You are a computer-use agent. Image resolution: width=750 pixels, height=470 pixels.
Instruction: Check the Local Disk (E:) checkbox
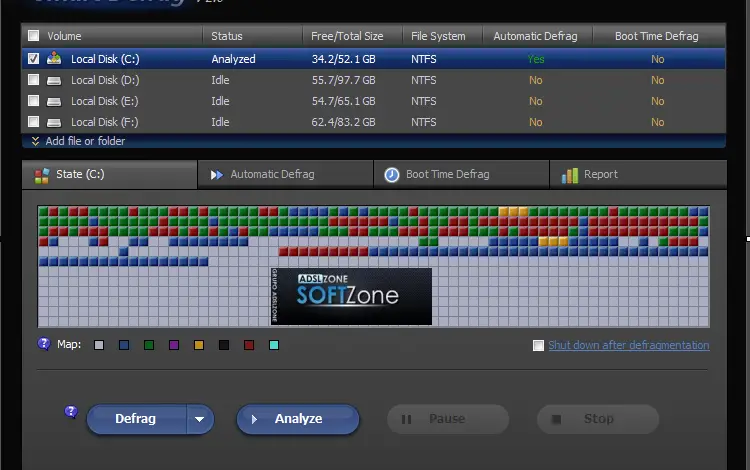pos(34,101)
